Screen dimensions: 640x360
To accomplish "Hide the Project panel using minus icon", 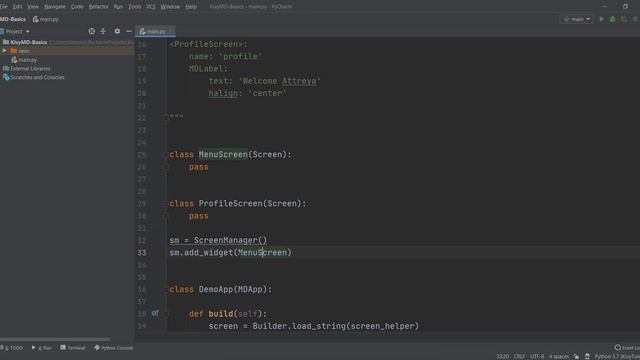I will pos(129,31).
